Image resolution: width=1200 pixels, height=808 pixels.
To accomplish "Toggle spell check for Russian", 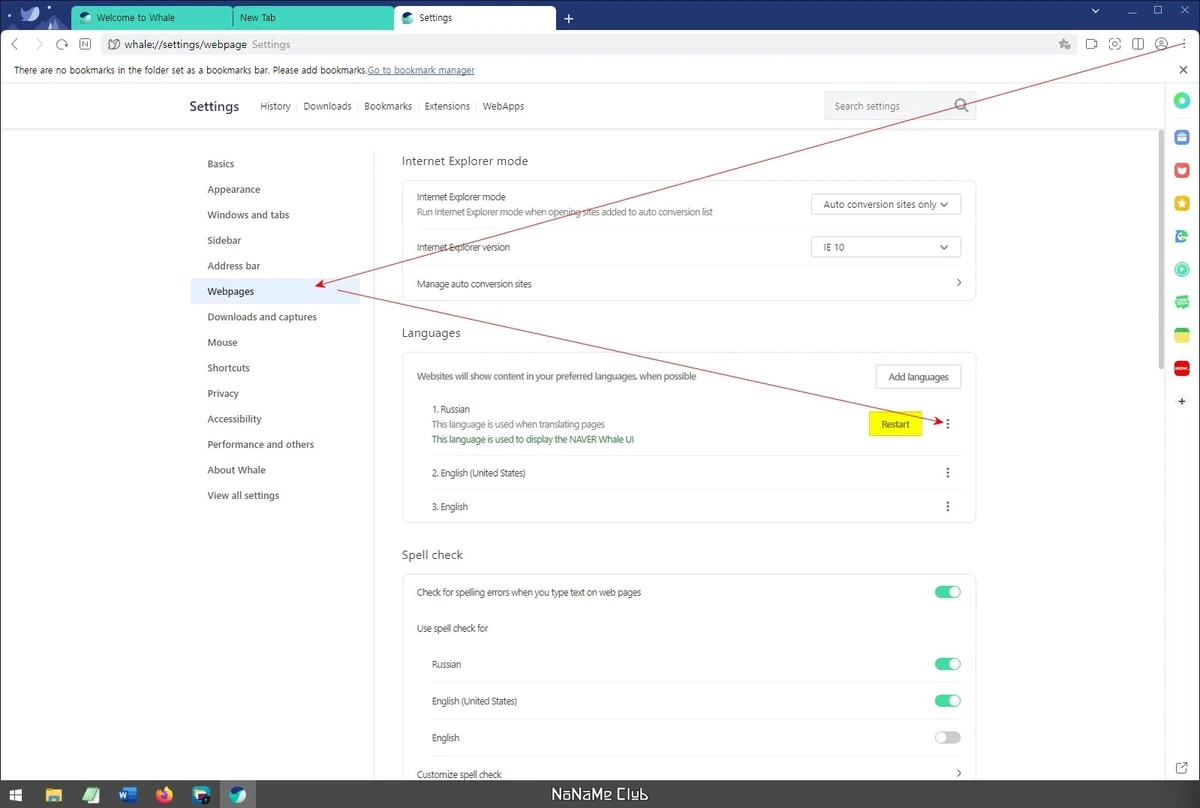I will (x=947, y=664).
